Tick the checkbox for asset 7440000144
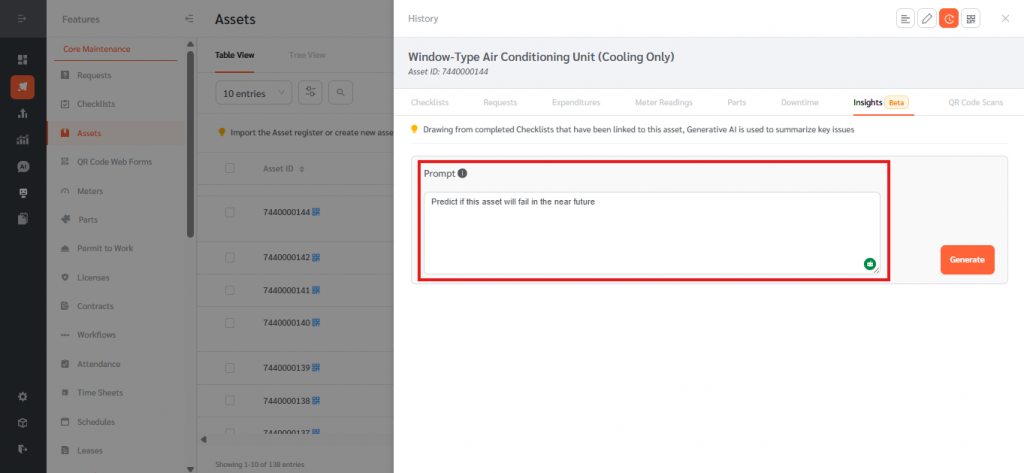The width and height of the screenshot is (1024, 473). point(230,212)
